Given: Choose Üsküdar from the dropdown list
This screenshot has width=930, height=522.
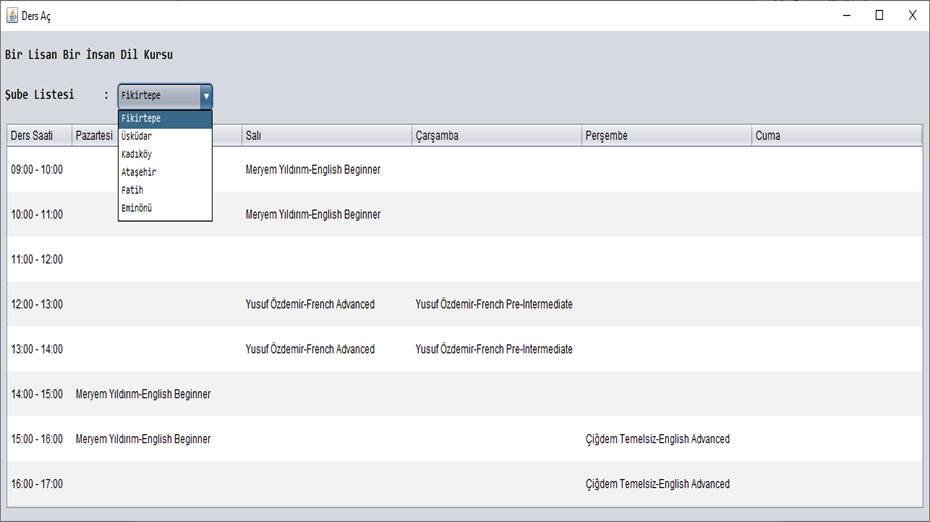Looking at the screenshot, I should 165,136.
